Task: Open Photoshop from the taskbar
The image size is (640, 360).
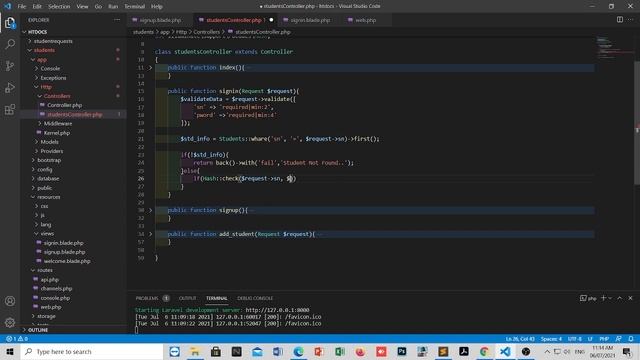Action: (402, 351)
